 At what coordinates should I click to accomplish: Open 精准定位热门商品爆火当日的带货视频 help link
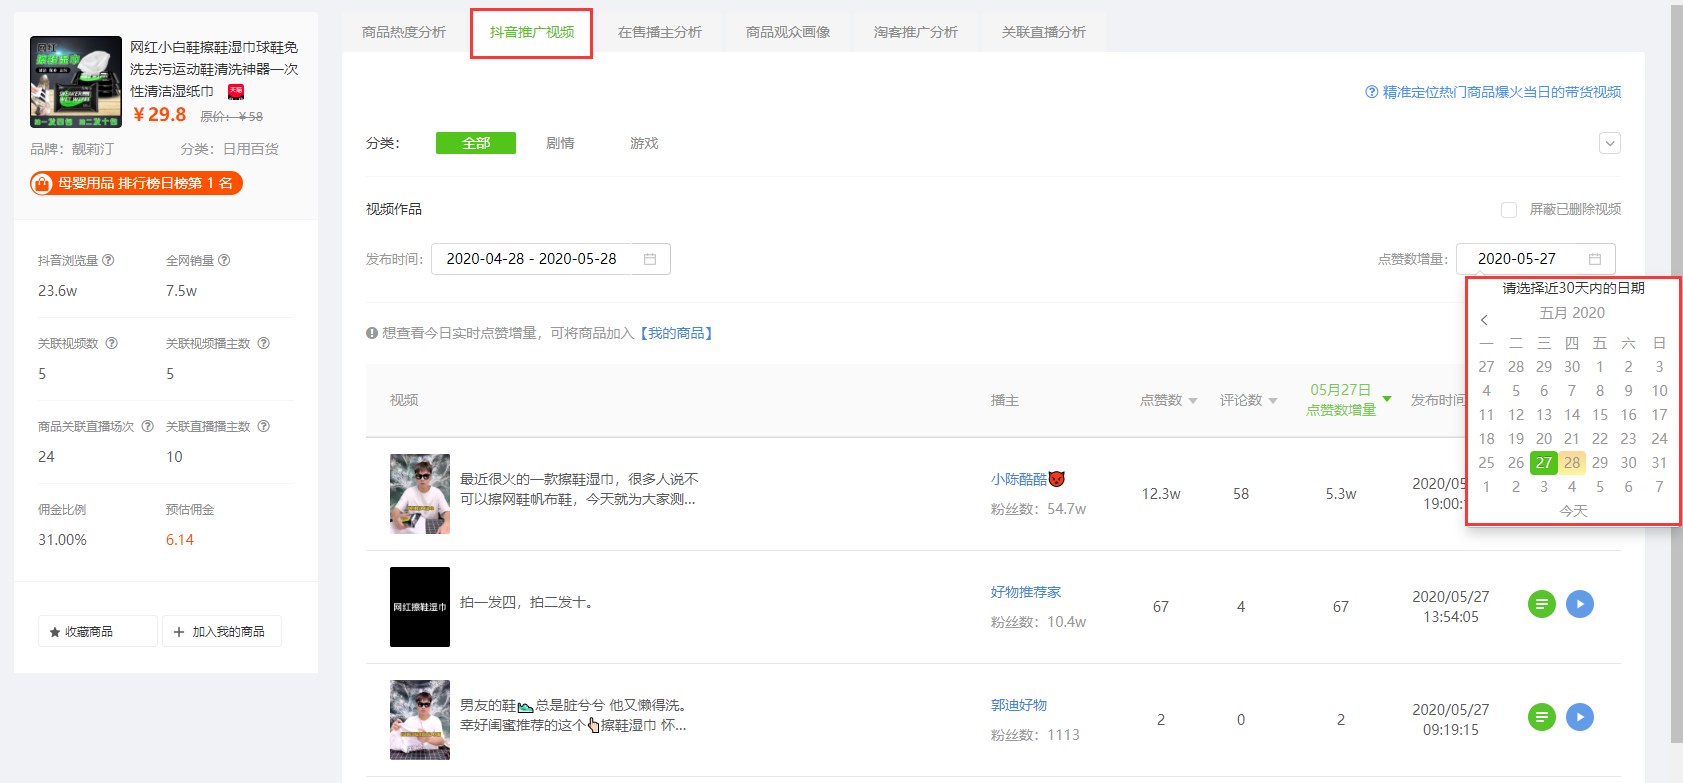1501,92
